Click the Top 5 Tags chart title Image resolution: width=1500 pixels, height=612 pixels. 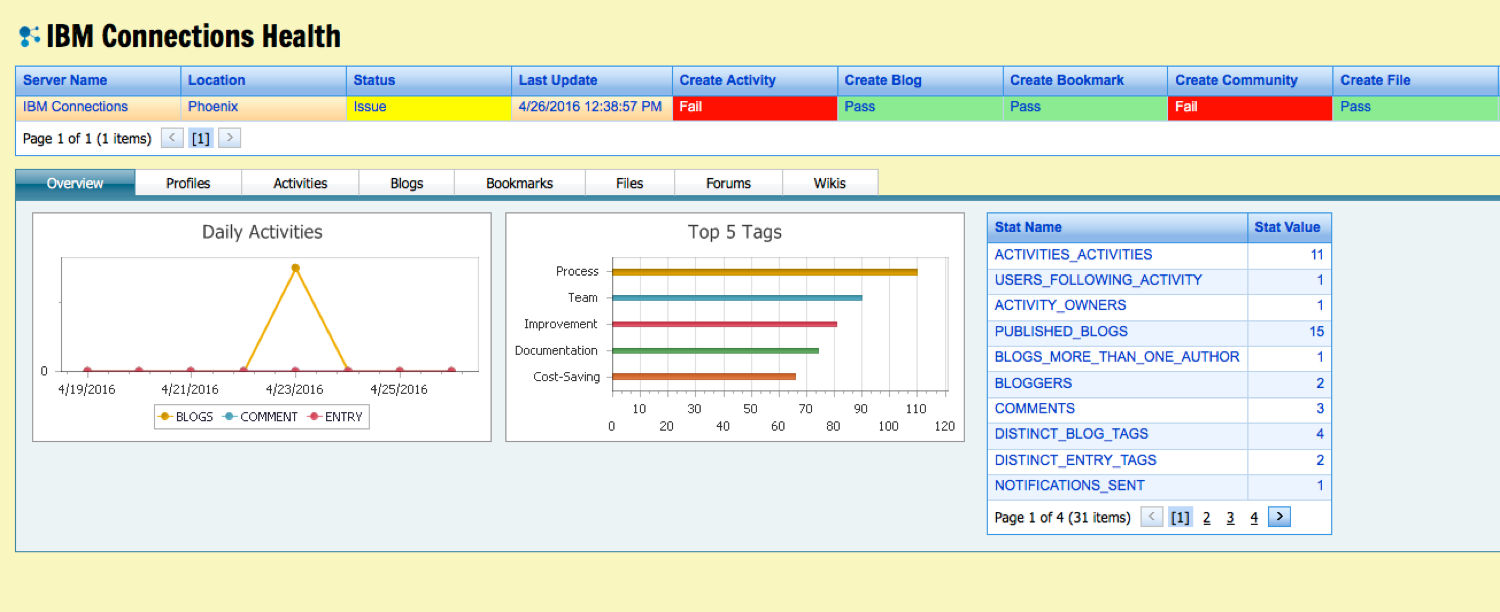coord(735,232)
